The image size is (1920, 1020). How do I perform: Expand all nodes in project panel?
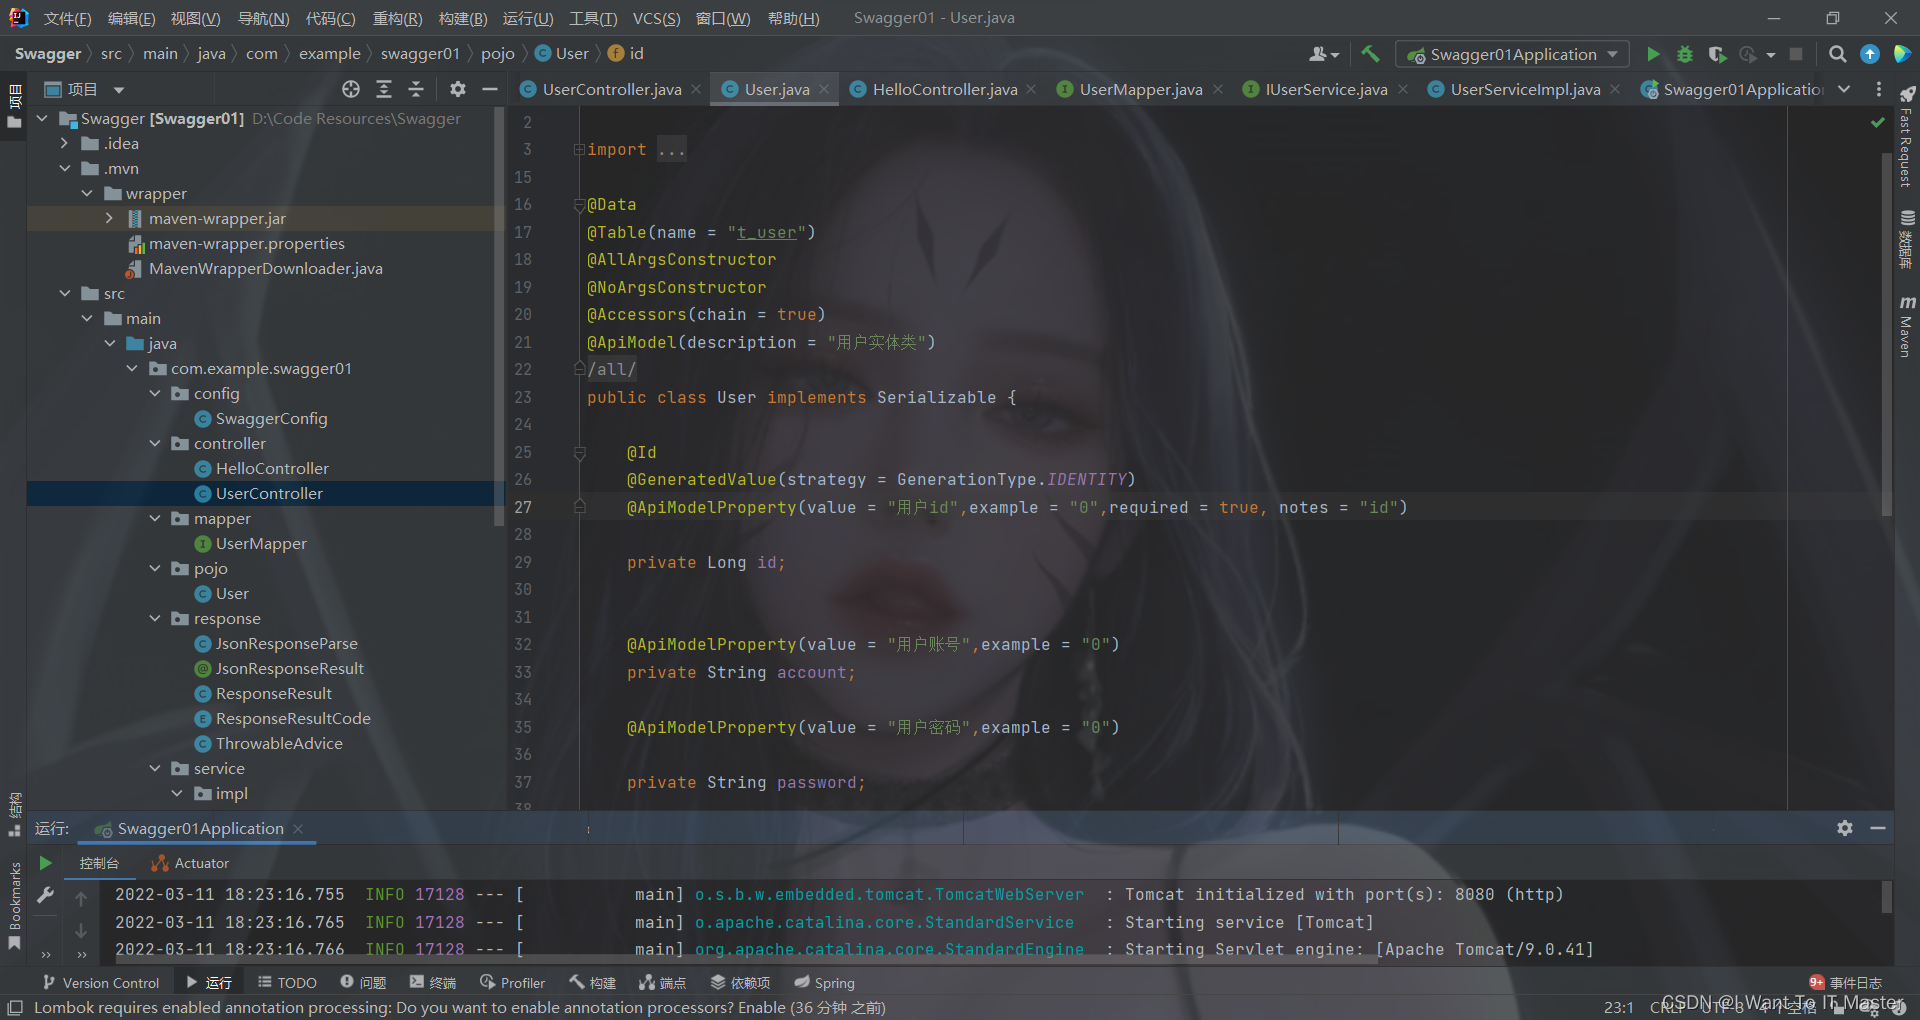pos(384,89)
